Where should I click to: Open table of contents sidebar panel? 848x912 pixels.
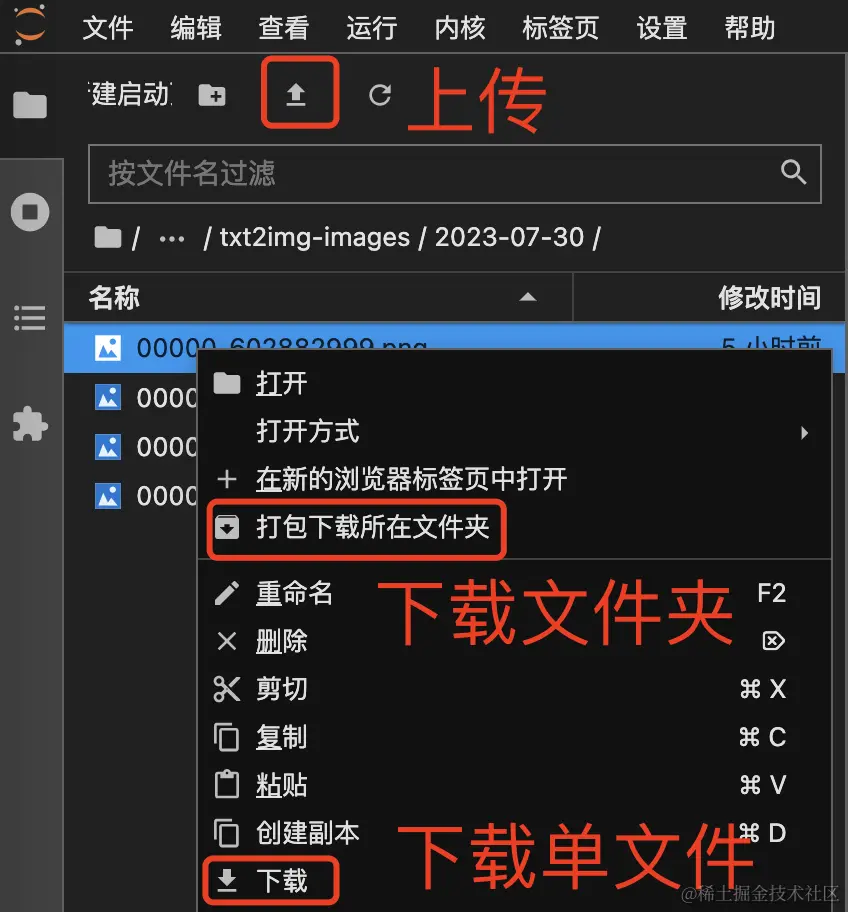(30, 318)
